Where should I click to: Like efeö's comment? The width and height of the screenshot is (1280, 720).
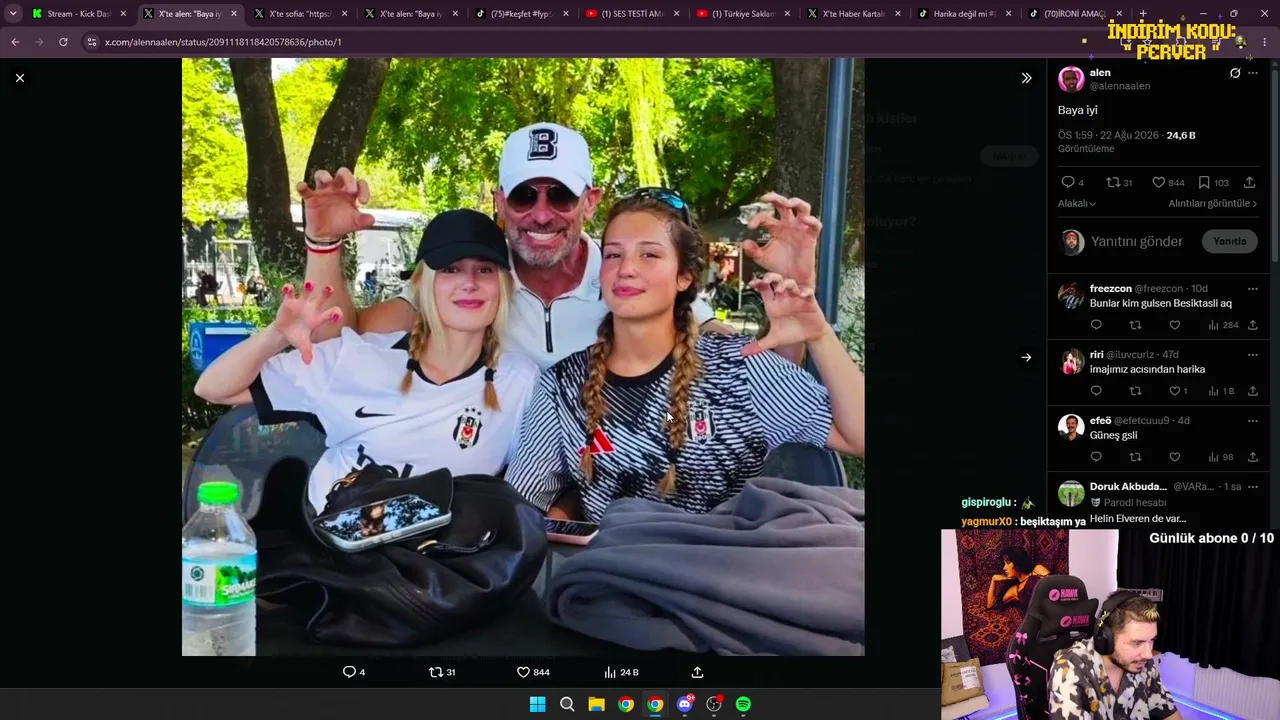[1175, 457]
